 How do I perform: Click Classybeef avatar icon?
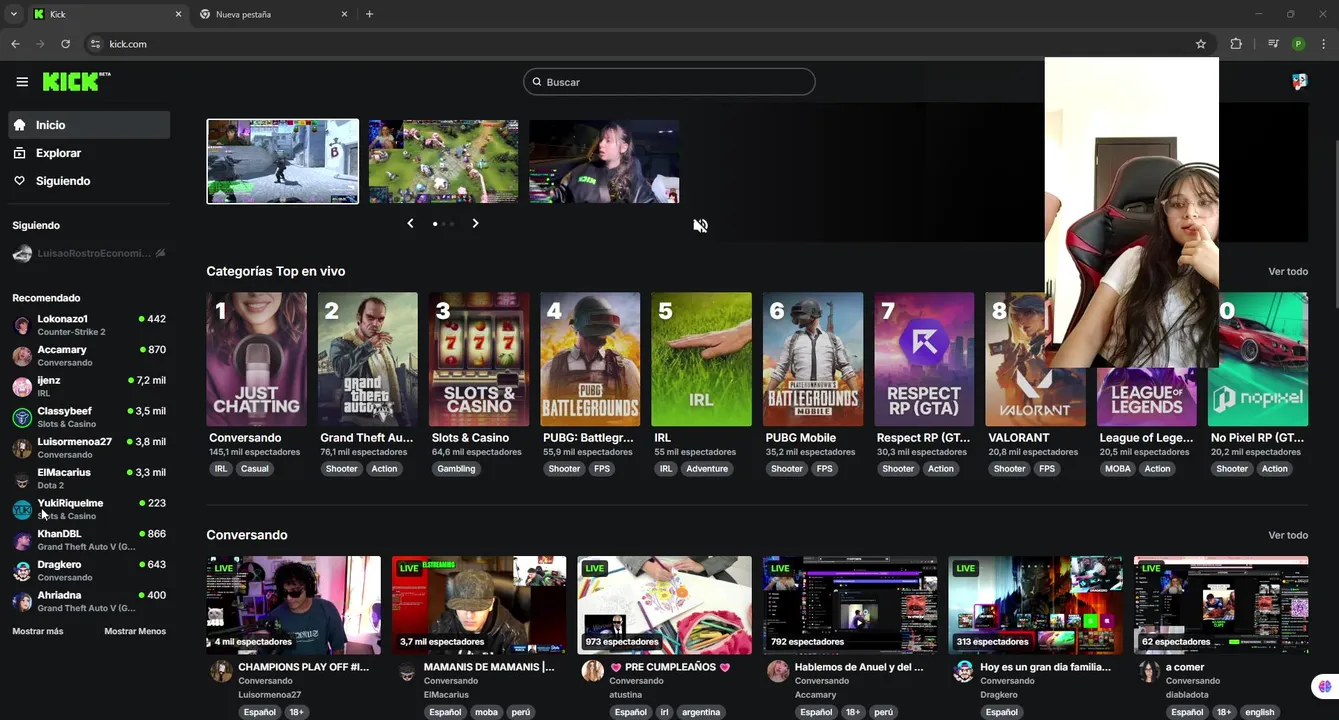[22, 418]
